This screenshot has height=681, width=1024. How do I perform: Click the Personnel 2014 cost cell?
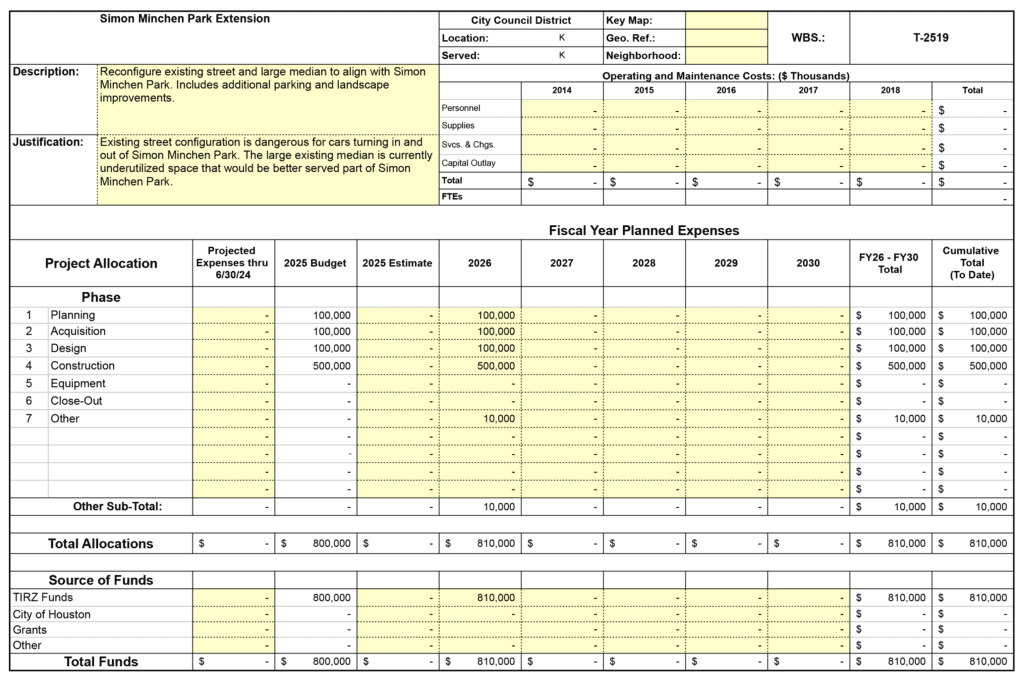(x=561, y=108)
